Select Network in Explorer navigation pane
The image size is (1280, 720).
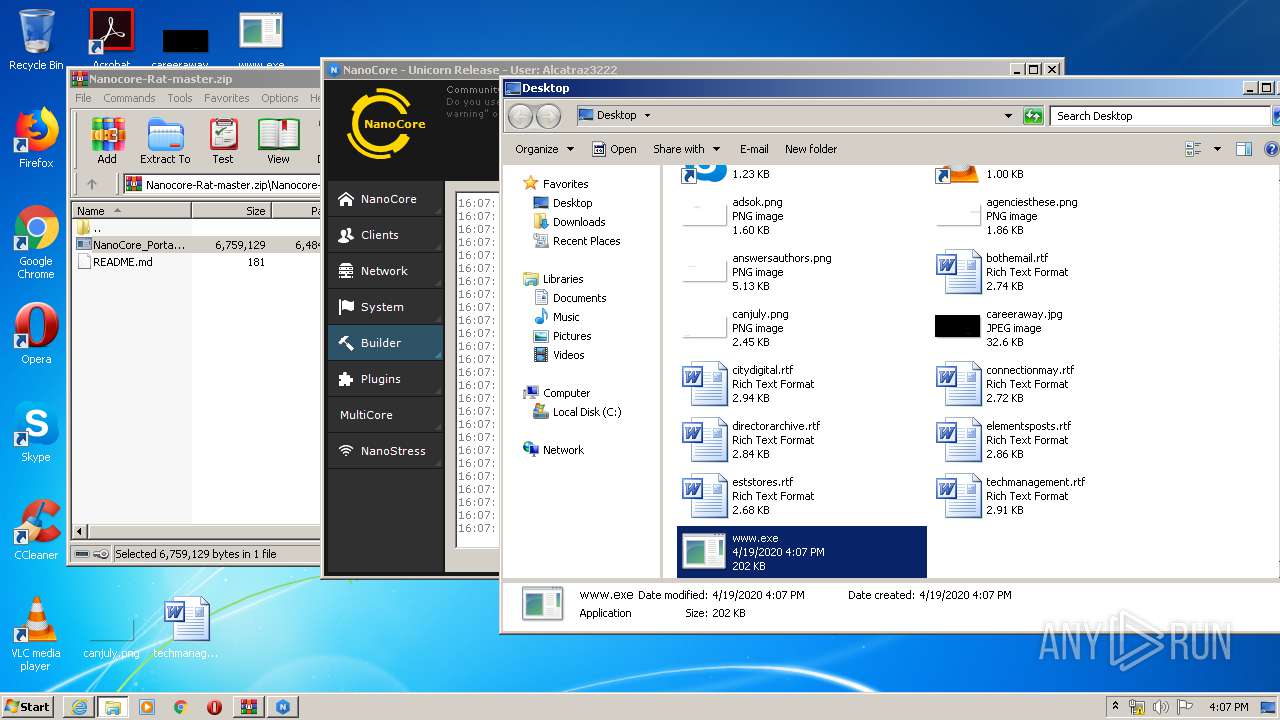[563, 450]
